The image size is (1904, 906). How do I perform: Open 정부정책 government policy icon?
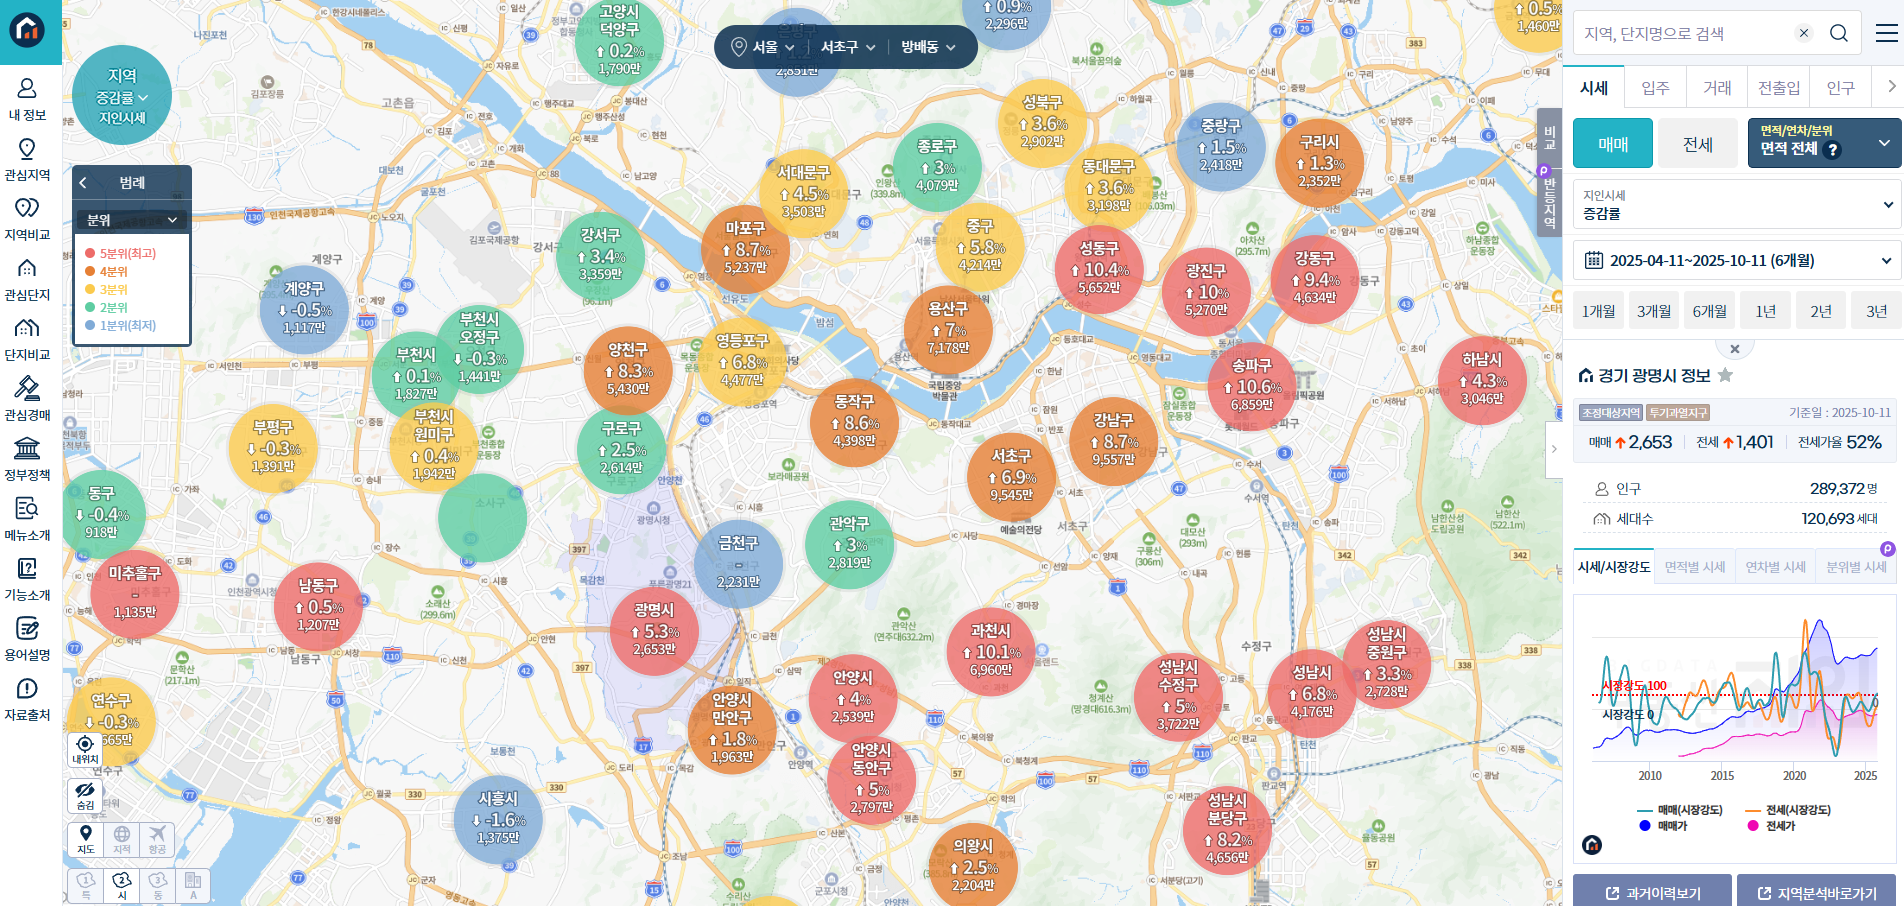coord(27,448)
